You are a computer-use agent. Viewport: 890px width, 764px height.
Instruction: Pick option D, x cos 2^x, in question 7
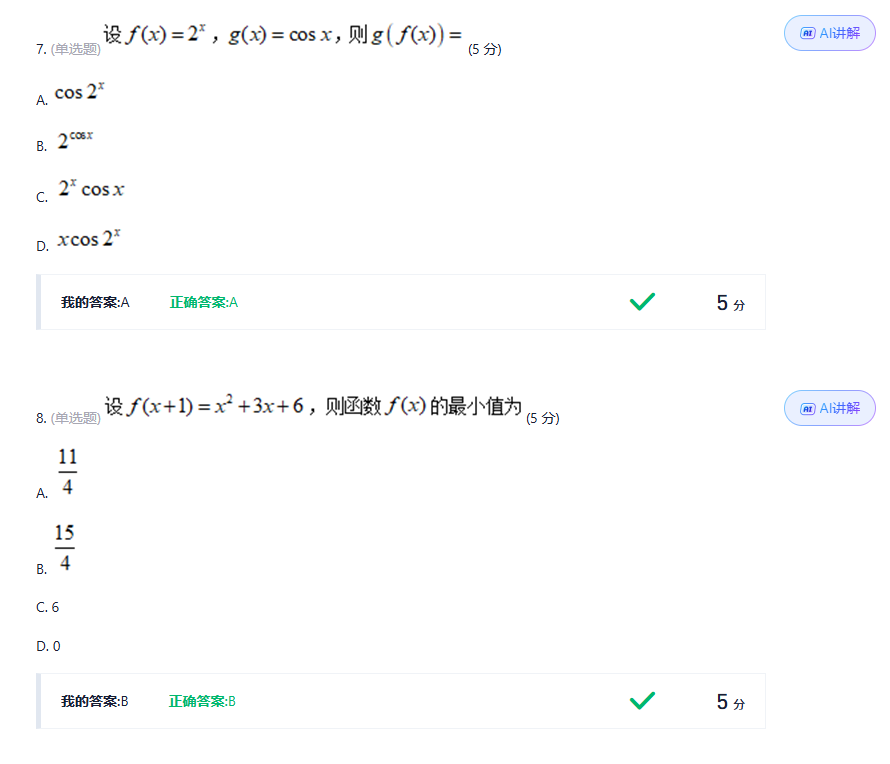pos(88,240)
